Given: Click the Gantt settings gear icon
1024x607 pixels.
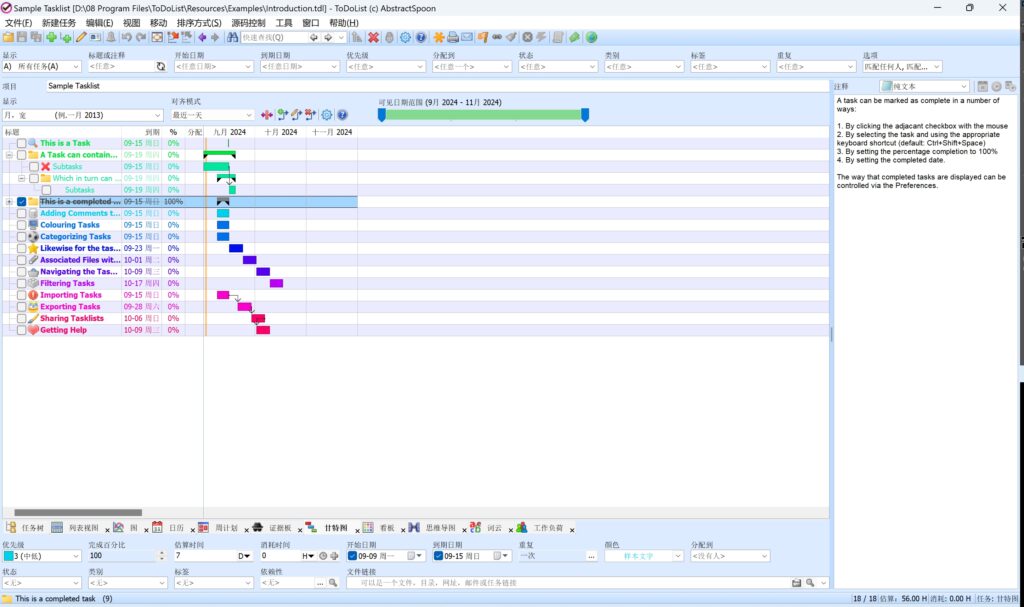Looking at the screenshot, I should [327, 115].
